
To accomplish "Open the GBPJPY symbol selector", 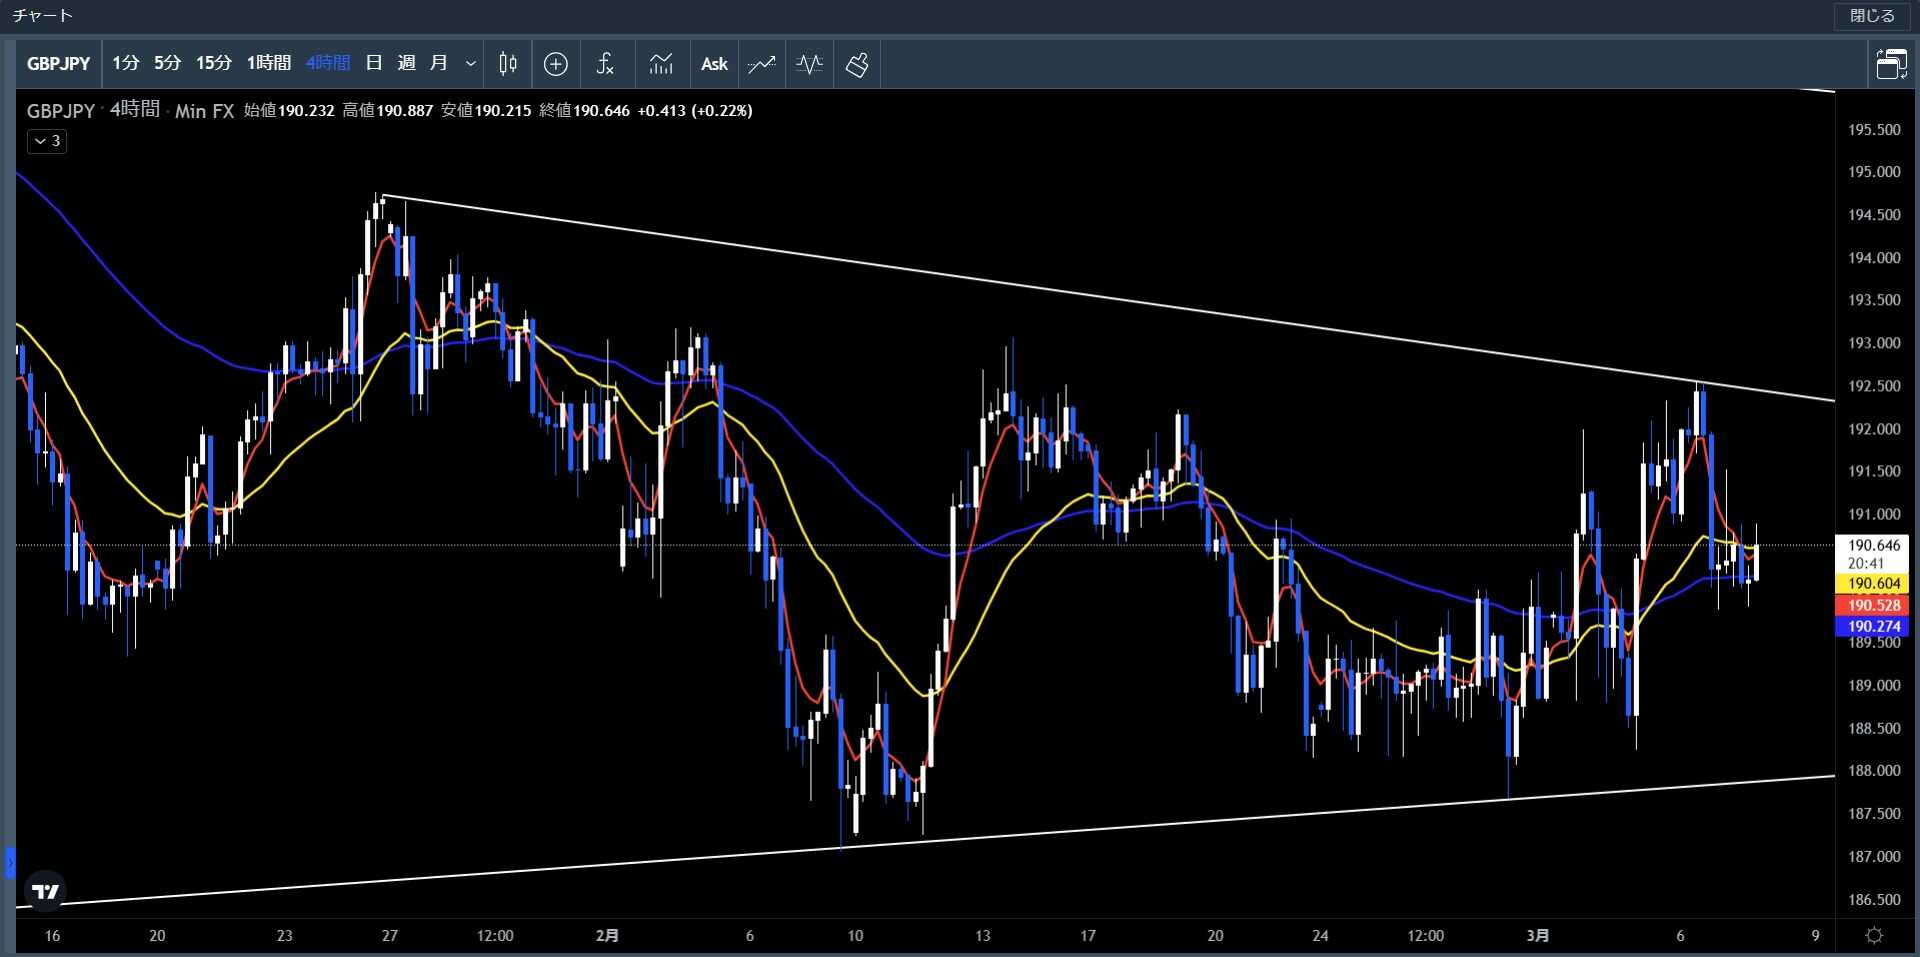I will click(x=58, y=64).
